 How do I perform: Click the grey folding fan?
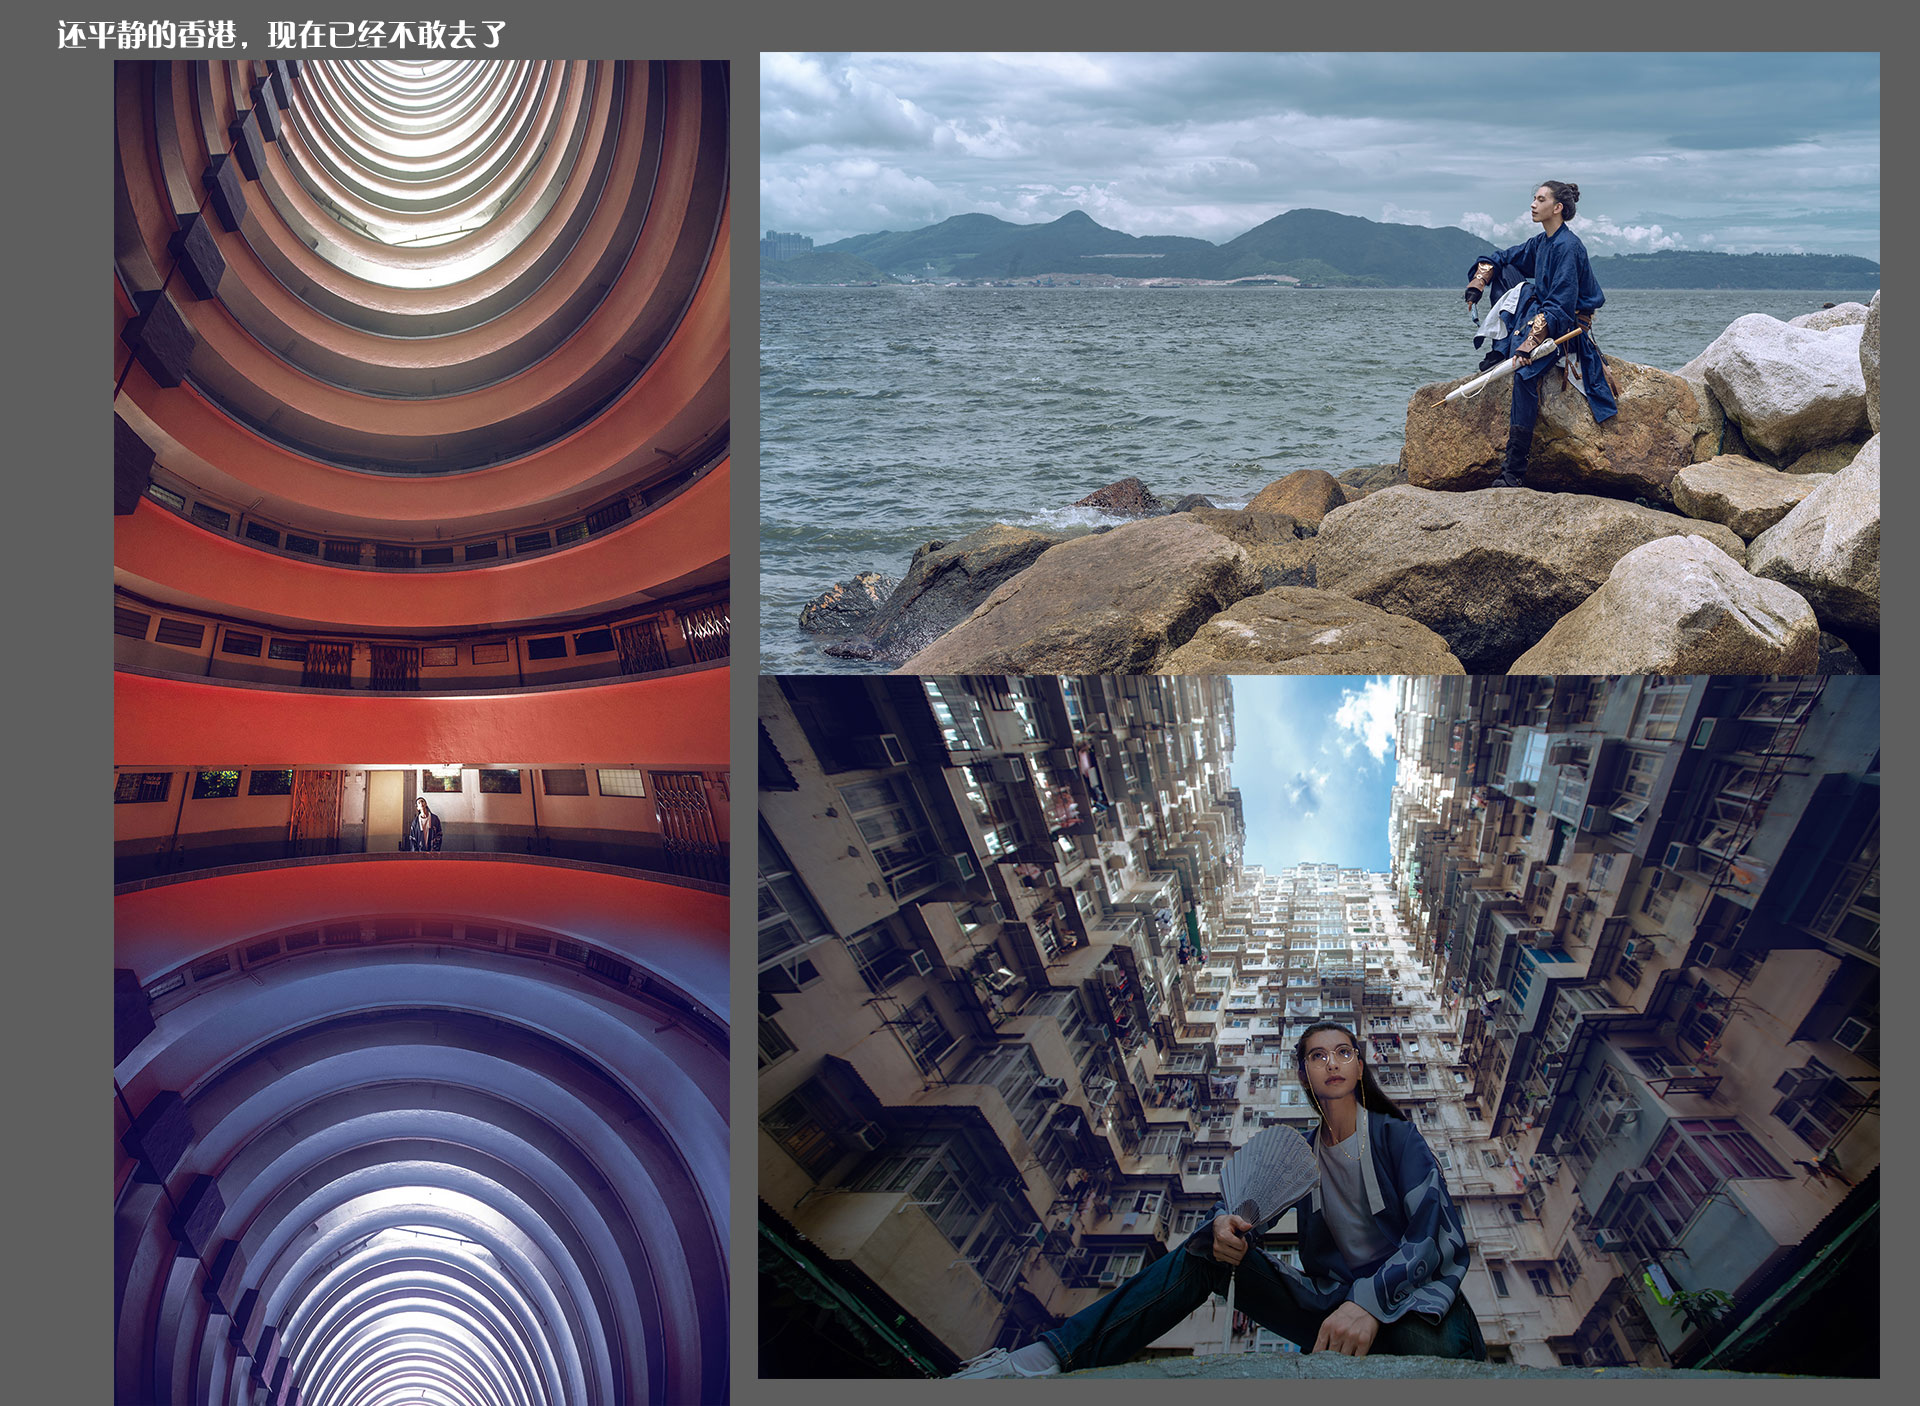click(1268, 1172)
